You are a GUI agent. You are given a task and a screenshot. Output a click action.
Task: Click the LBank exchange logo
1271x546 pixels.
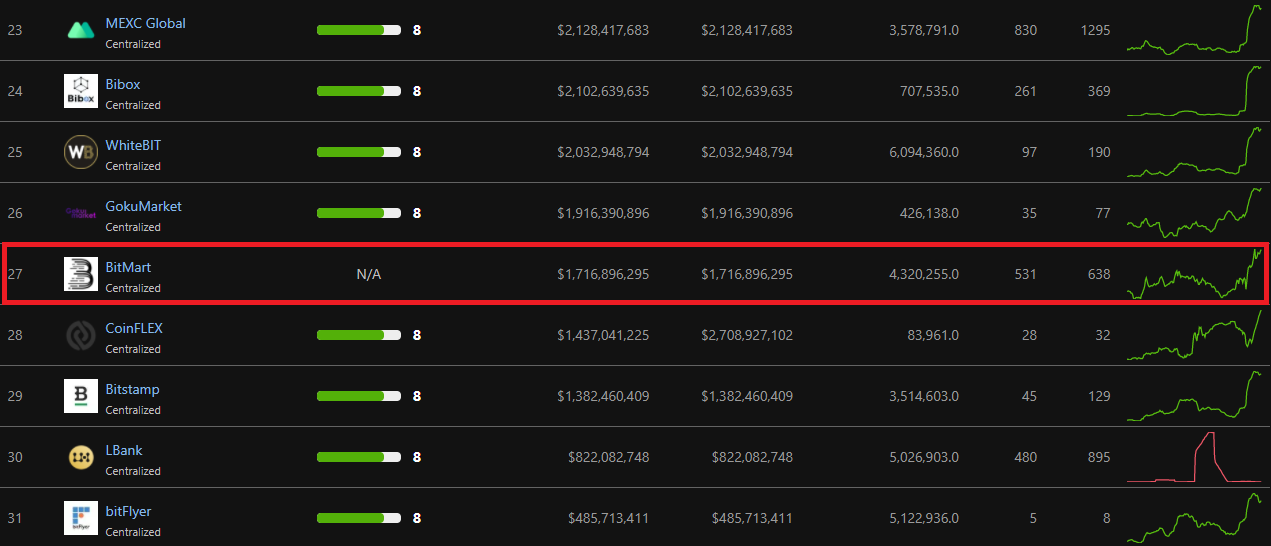click(80, 457)
